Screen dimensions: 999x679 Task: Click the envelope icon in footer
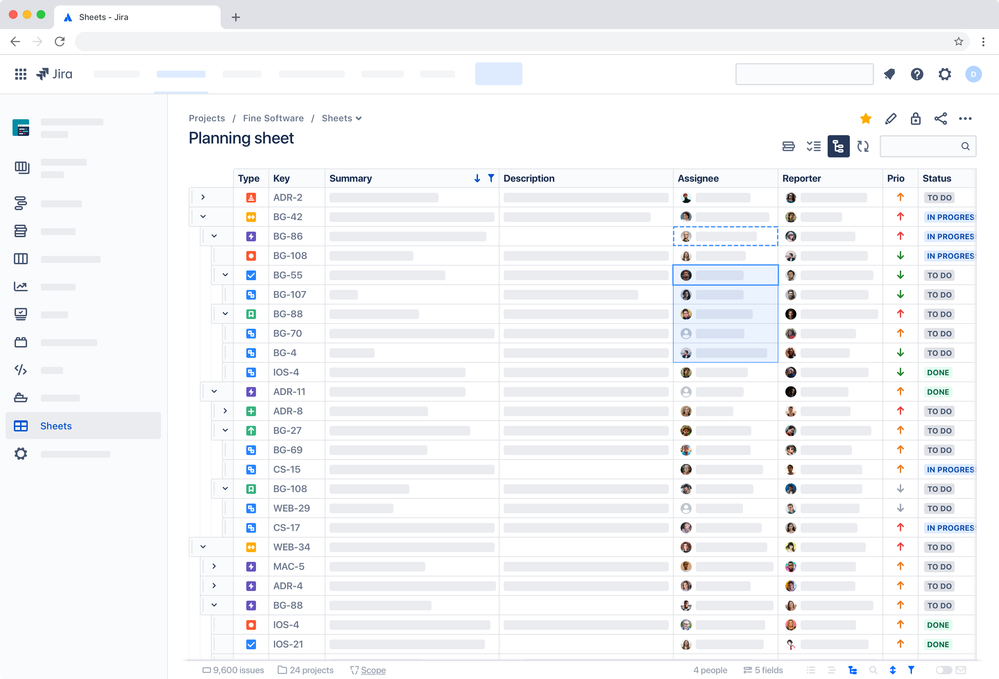pos(961,670)
